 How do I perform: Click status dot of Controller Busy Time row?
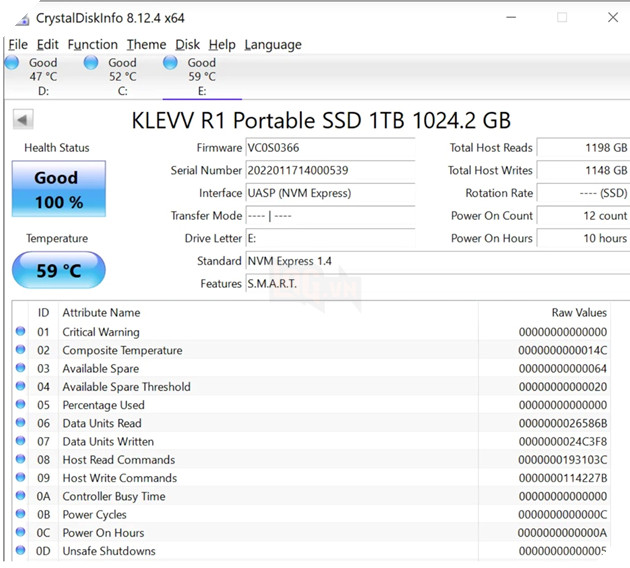click(x=20, y=495)
